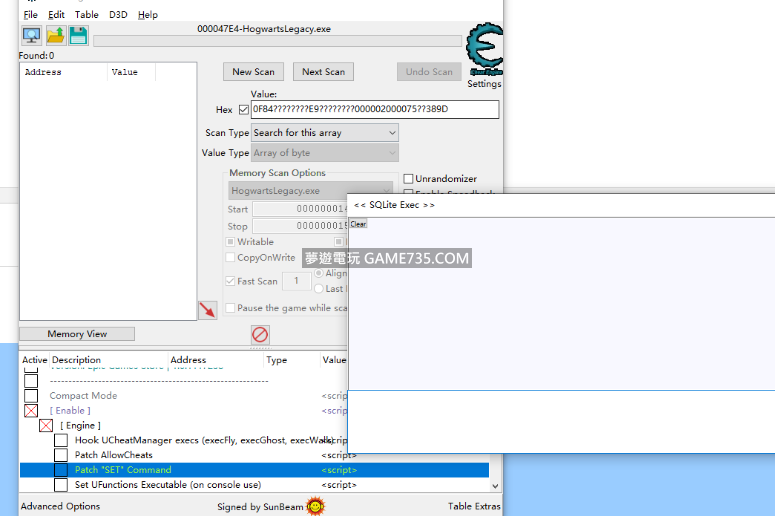Click the save floppy disk icon

(79, 36)
